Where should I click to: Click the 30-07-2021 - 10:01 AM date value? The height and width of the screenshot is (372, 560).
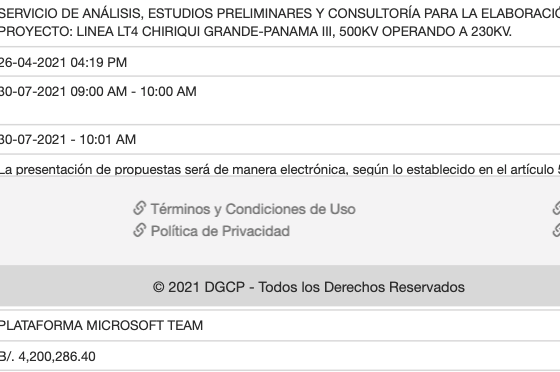(x=68, y=139)
